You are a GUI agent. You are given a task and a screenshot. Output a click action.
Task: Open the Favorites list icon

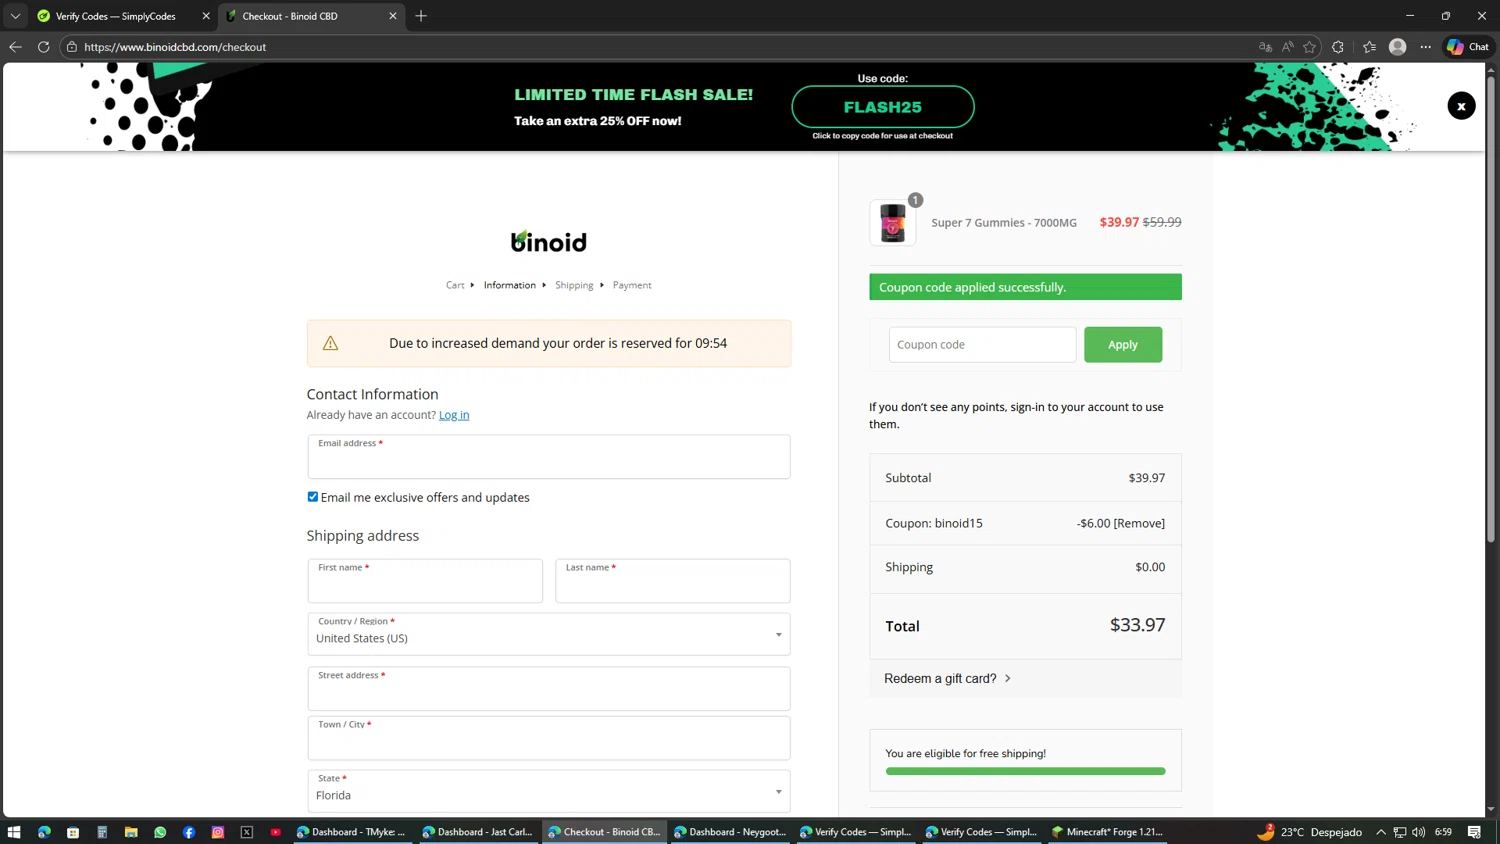[1369, 47]
